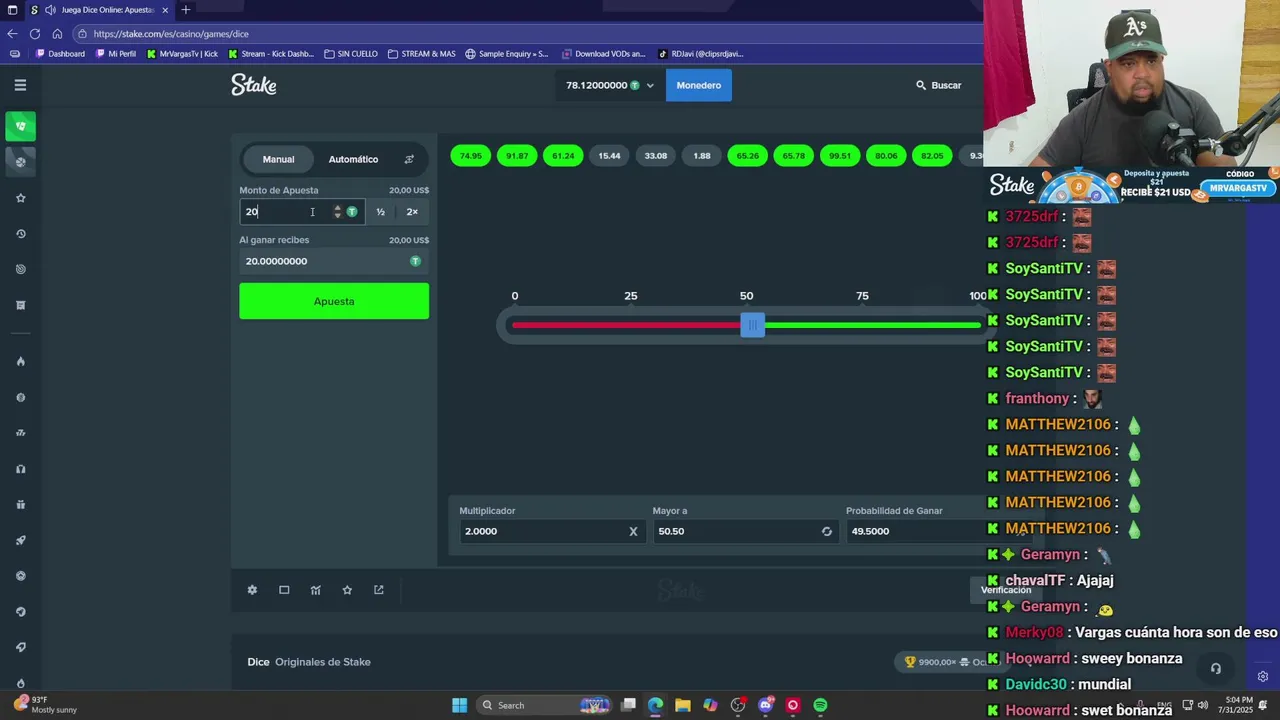This screenshot has height=720, width=1280.
Task: Click past result 74.95 chip
Action: pos(470,156)
